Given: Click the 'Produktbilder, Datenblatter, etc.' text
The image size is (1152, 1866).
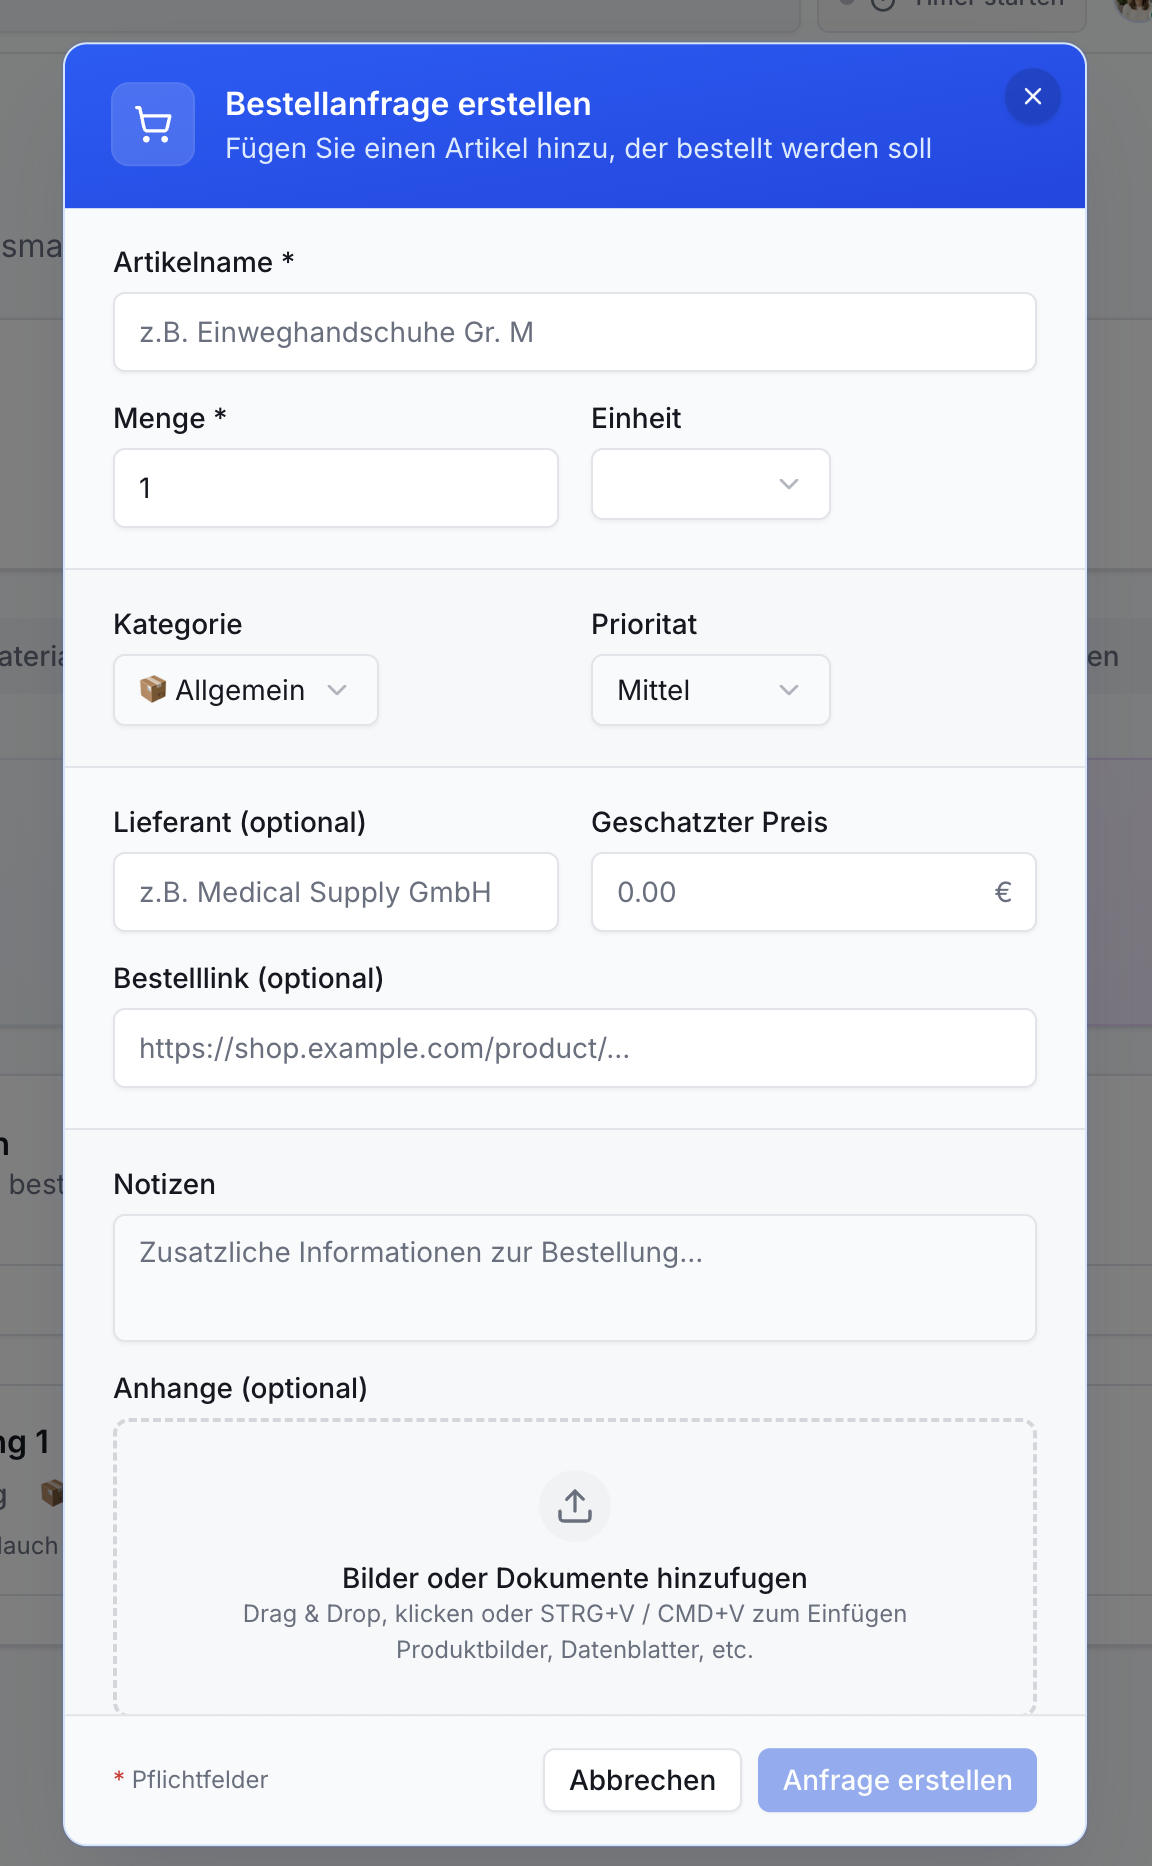Looking at the screenshot, I should (x=575, y=1650).
